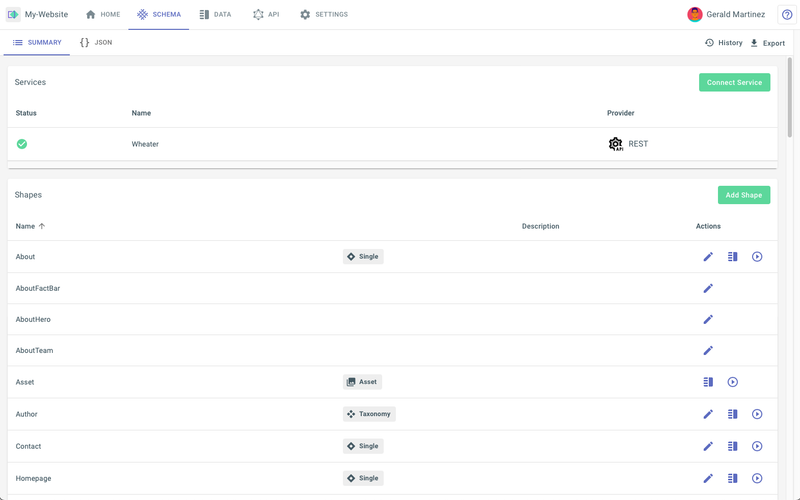Click Connect Service button
This screenshot has height=500, width=800.
tap(734, 82)
